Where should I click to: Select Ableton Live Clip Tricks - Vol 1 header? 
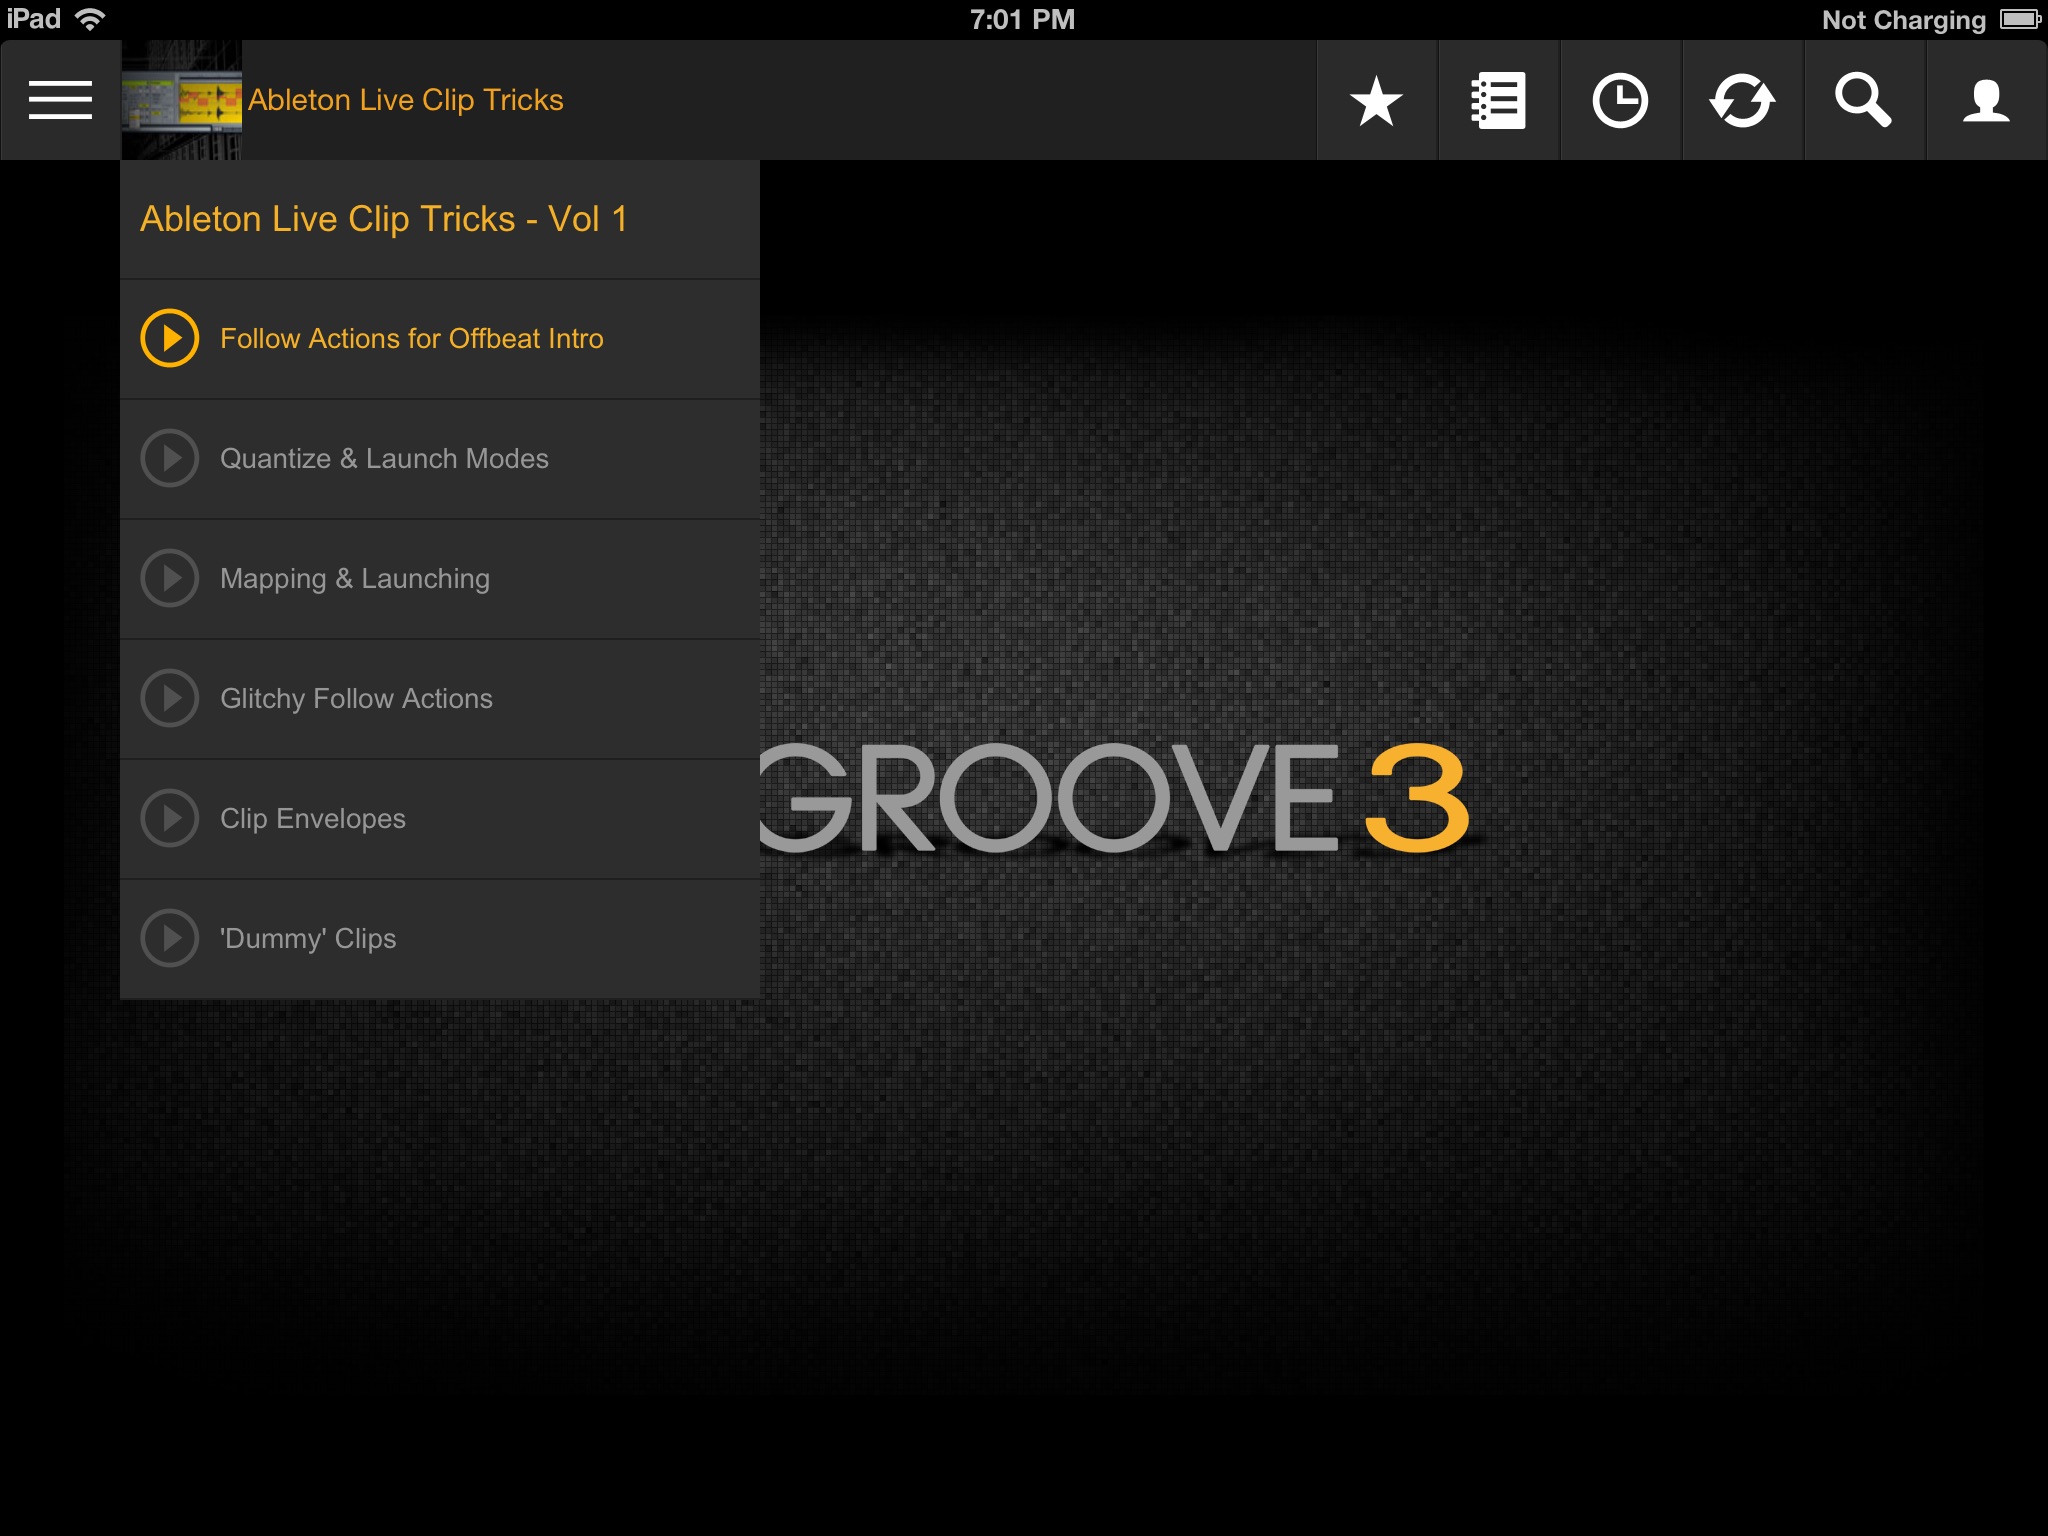coord(440,219)
